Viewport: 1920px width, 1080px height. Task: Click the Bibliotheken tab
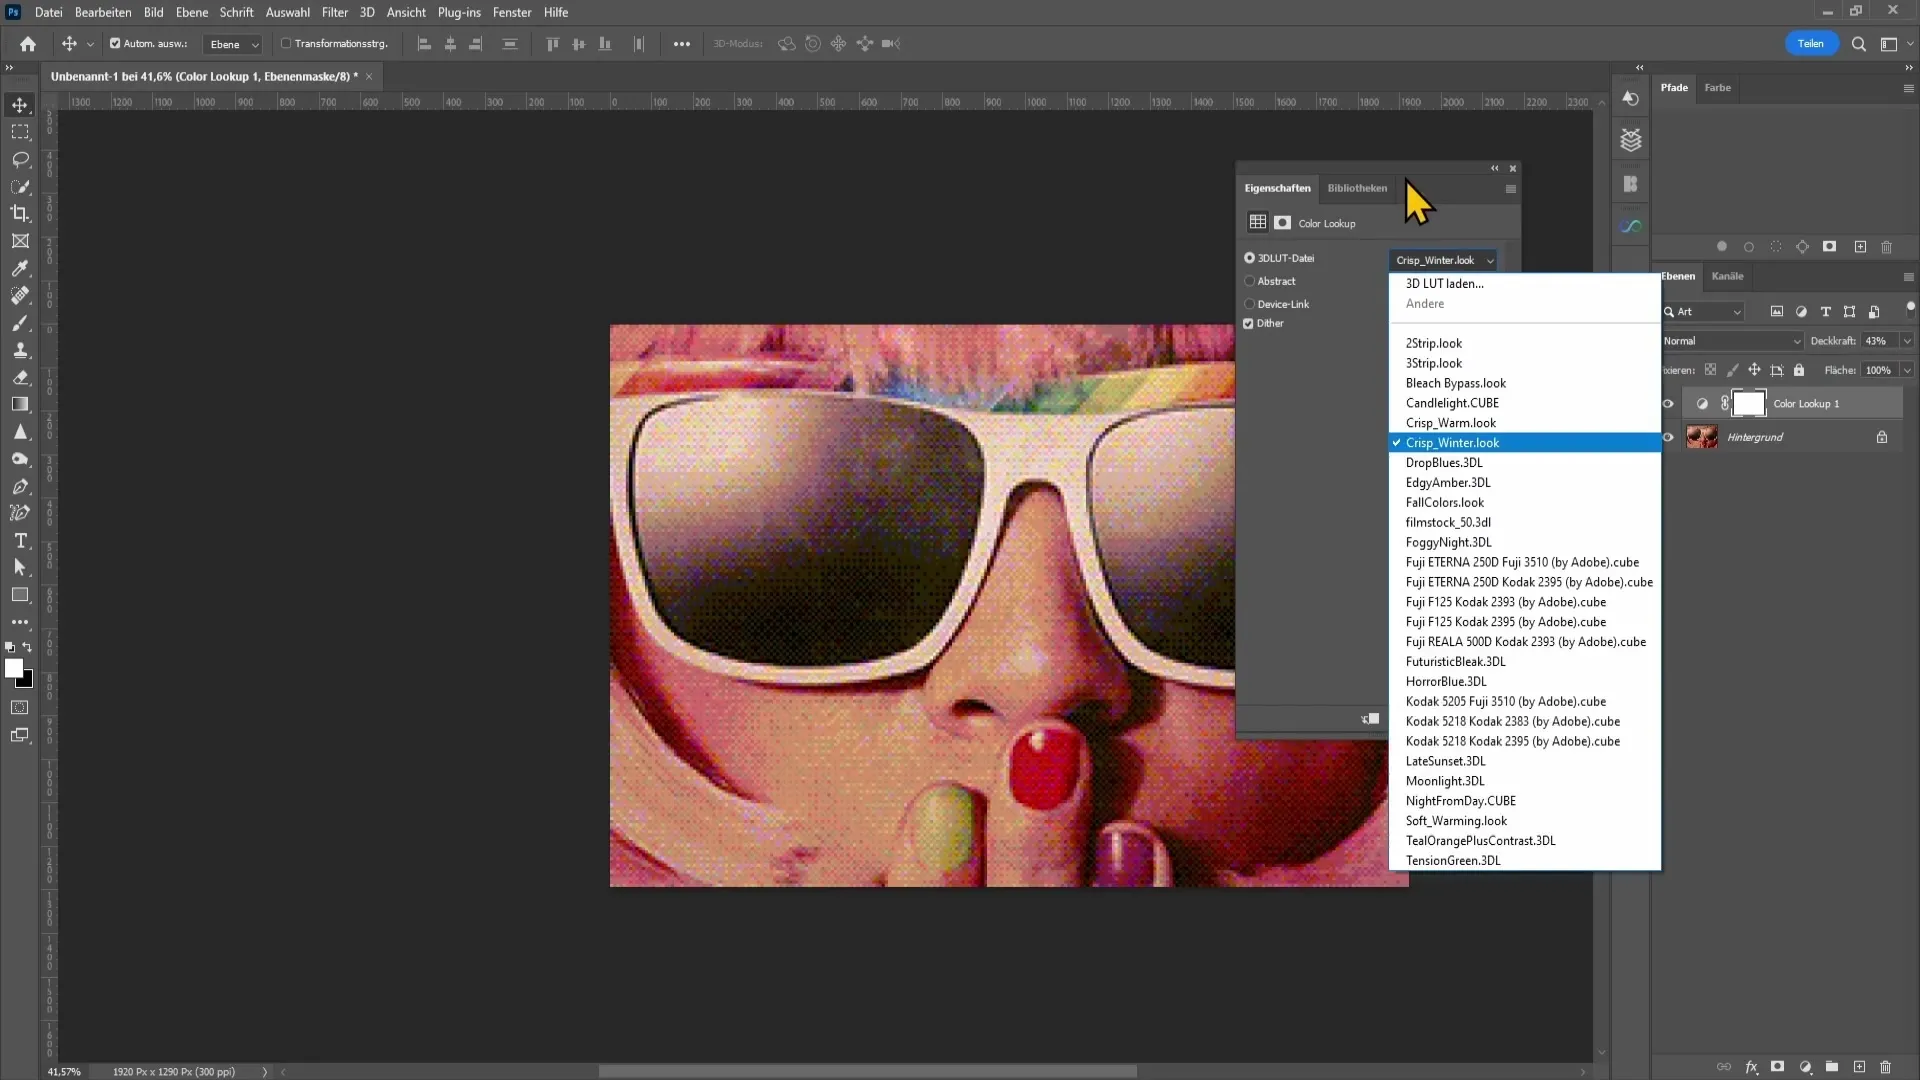1357,187
